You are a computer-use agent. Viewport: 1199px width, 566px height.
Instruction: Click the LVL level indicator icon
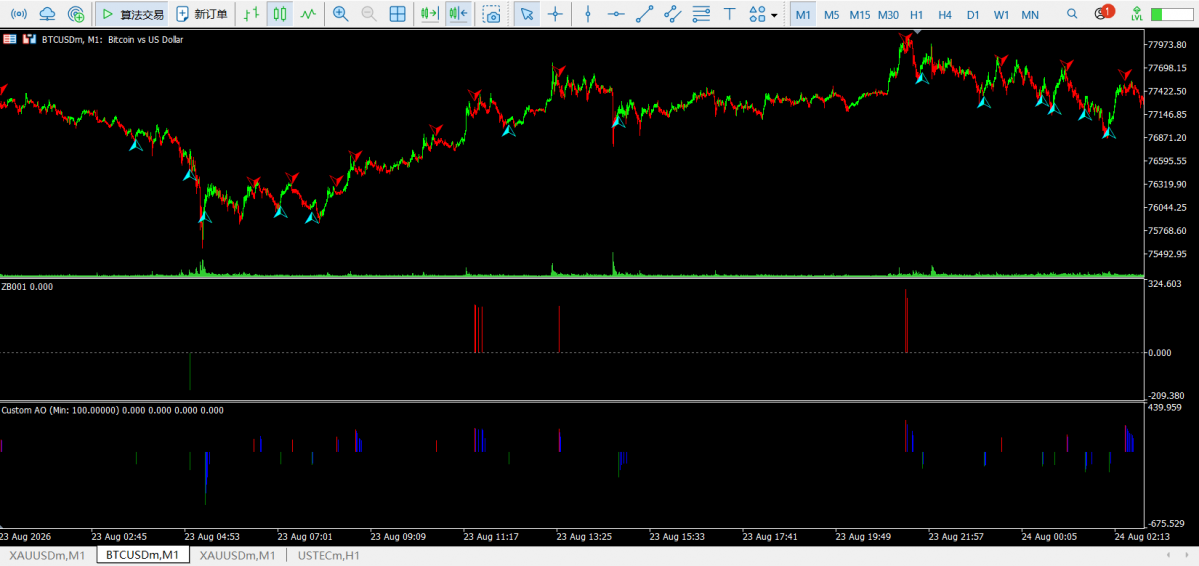point(1136,14)
